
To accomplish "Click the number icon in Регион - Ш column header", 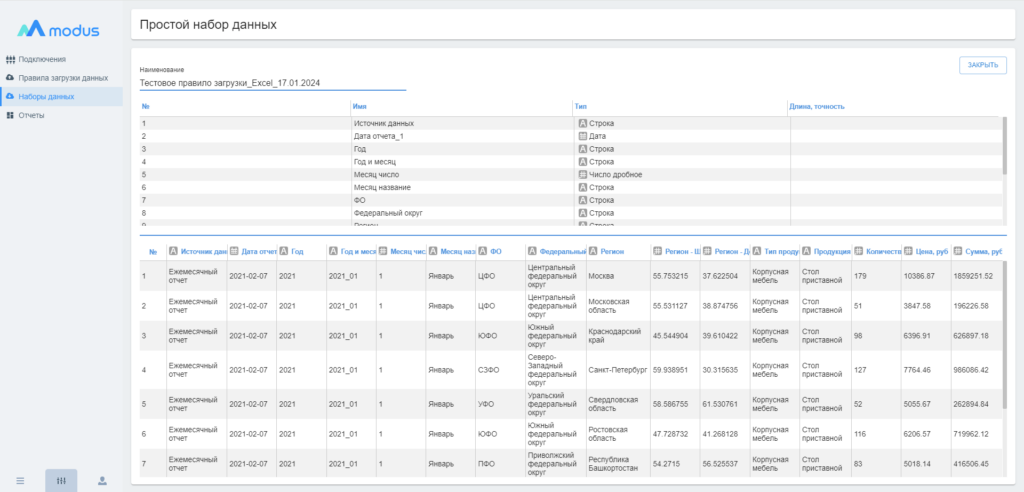I will click(657, 251).
